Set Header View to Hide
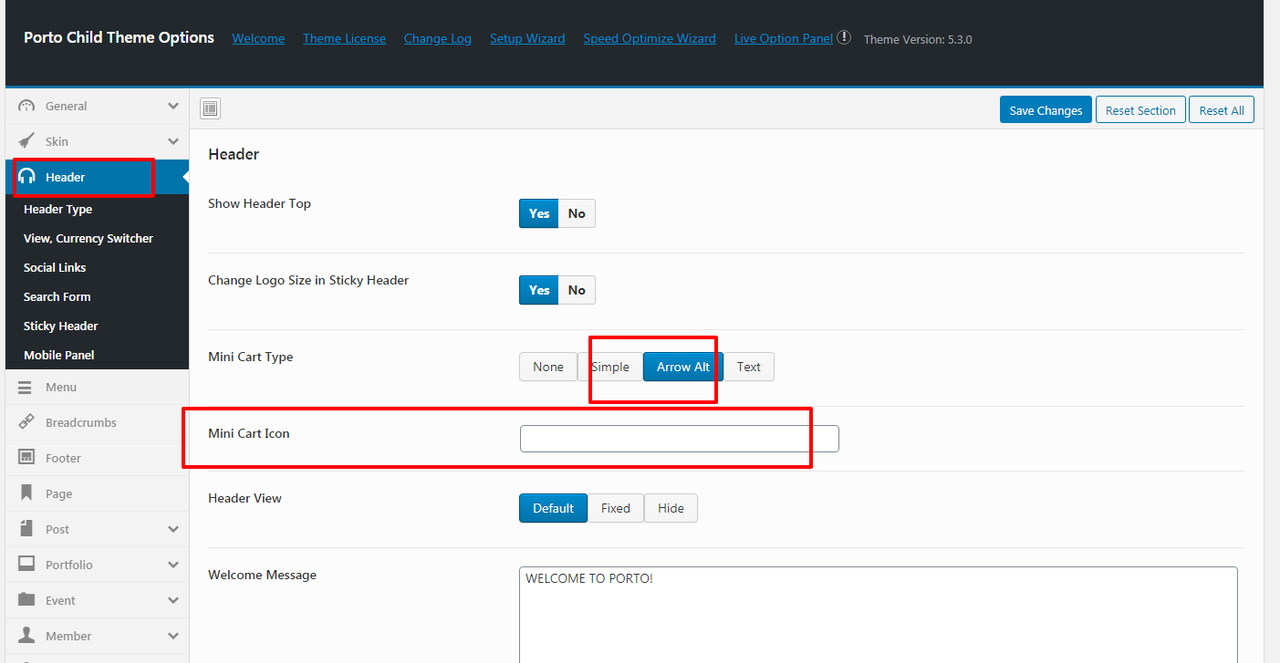This screenshot has height=663, width=1280. click(x=671, y=508)
